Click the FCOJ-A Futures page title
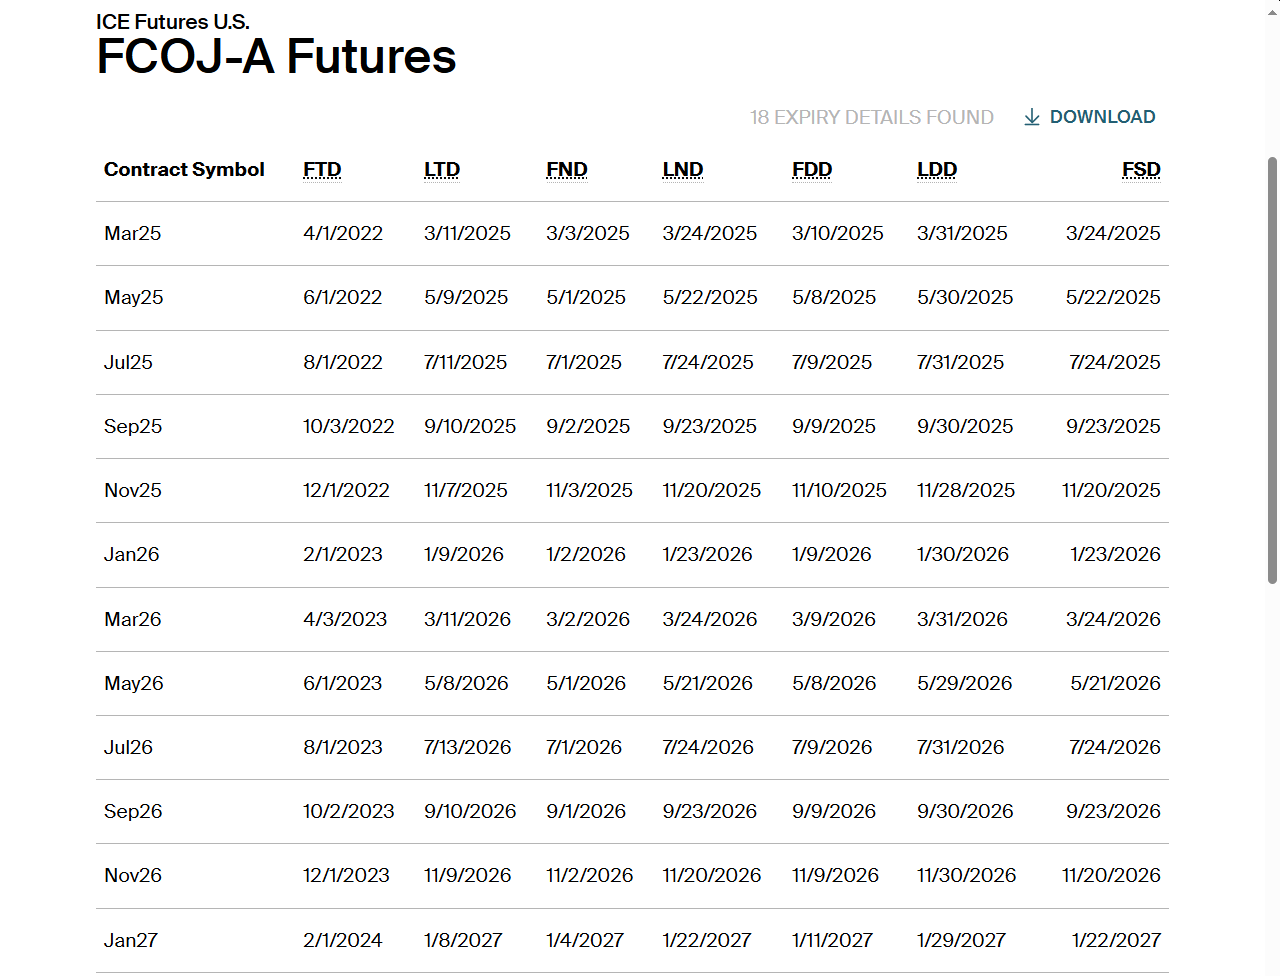Viewport: 1280px width, 976px height. click(276, 57)
